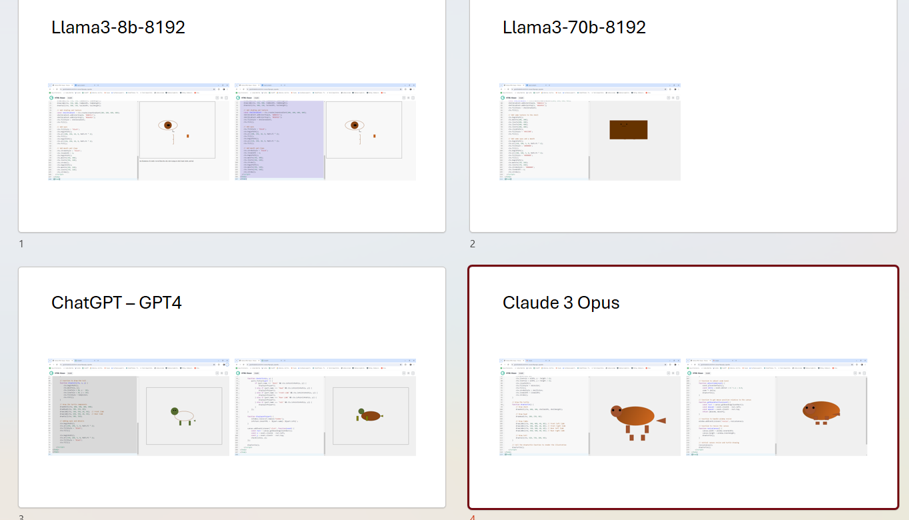Image resolution: width=909 pixels, height=520 pixels.
Task: Click Claude screenshot of capybara with long legs
Action: pyautogui.click(x=590, y=407)
